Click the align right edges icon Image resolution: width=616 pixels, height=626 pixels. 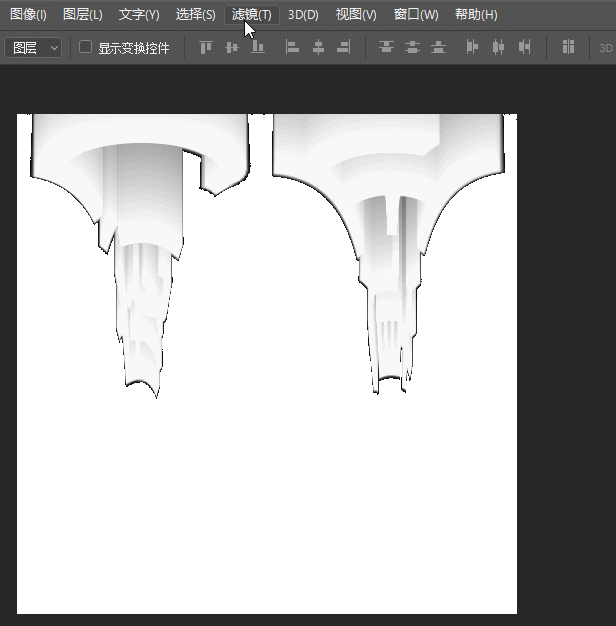point(344,47)
